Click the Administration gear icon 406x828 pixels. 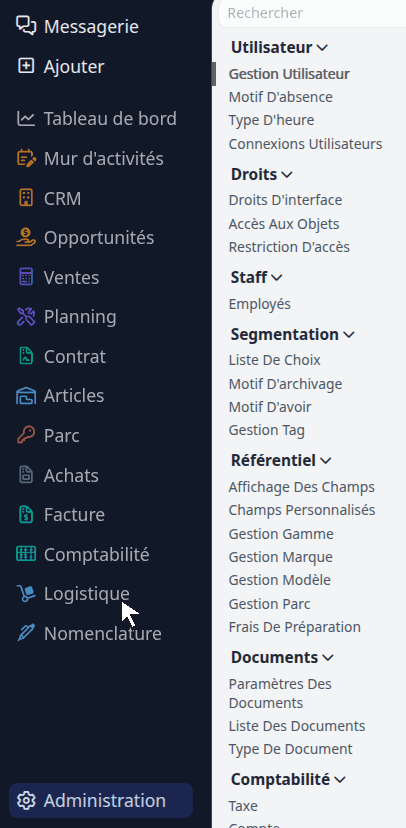[x=26, y=801]
